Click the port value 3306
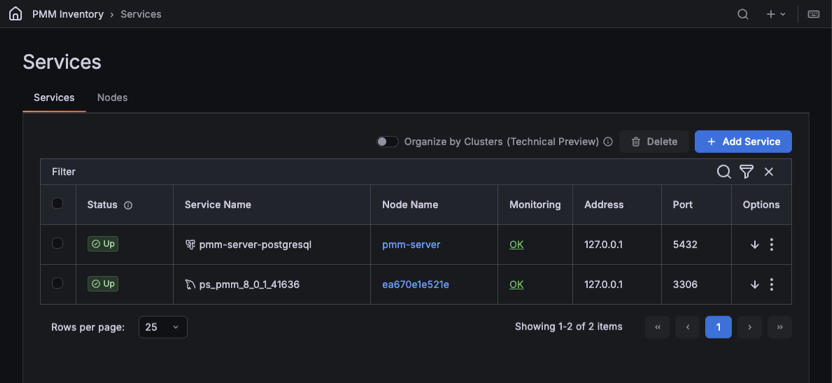 pyautogui.click(x=685, y=284)
